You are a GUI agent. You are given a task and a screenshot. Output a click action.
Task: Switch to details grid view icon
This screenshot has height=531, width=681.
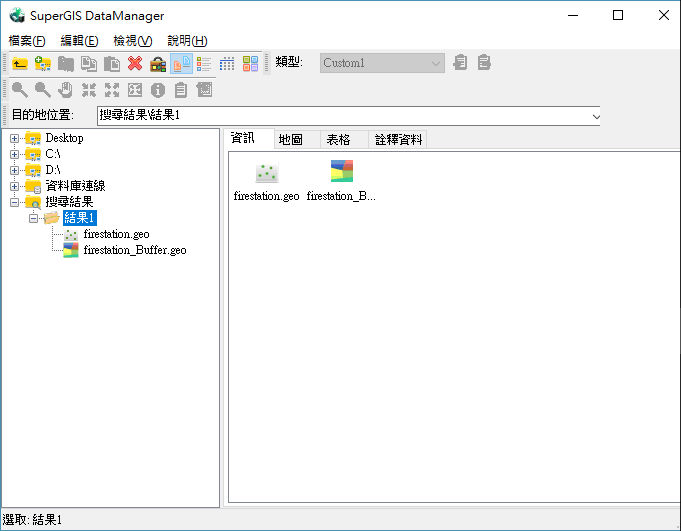[227, 64]
